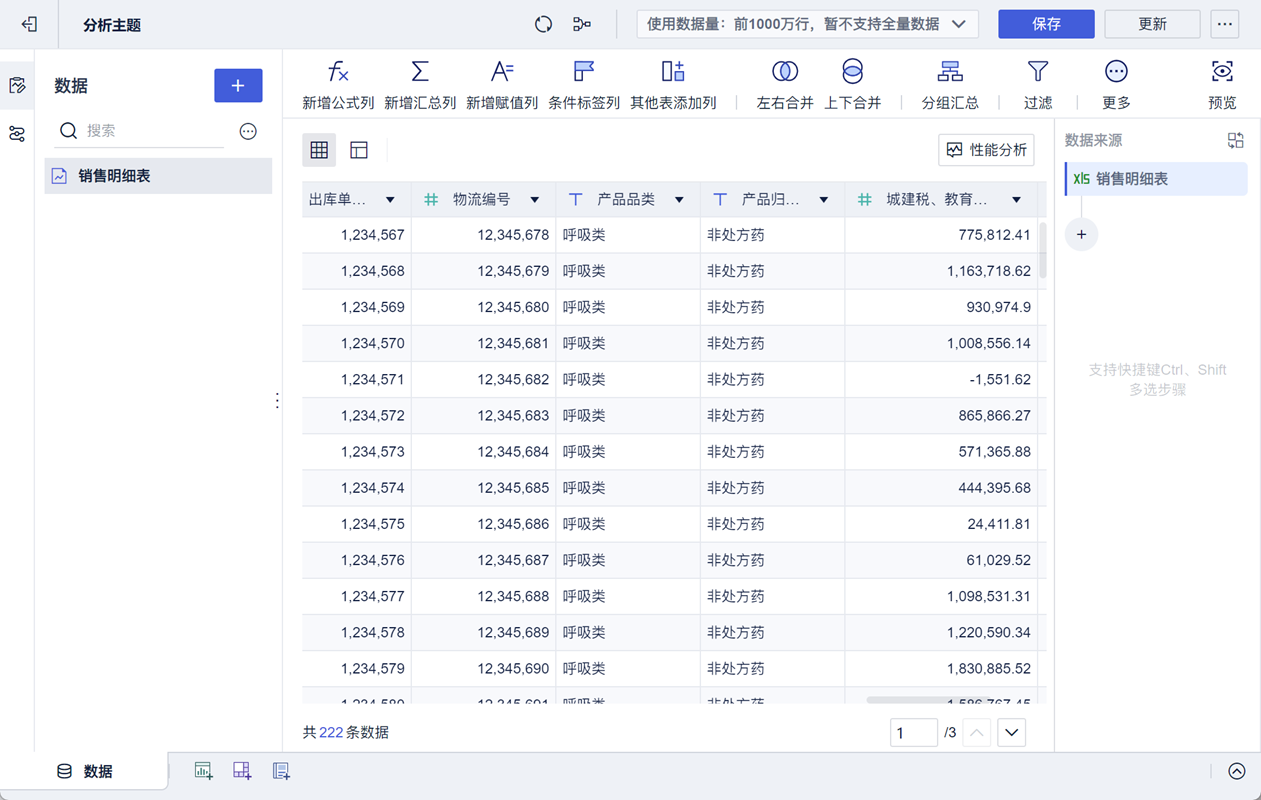This screenshot has width=1261, height=800.
Task: Select 上下合并 union tool
Action: pos(852,72)
